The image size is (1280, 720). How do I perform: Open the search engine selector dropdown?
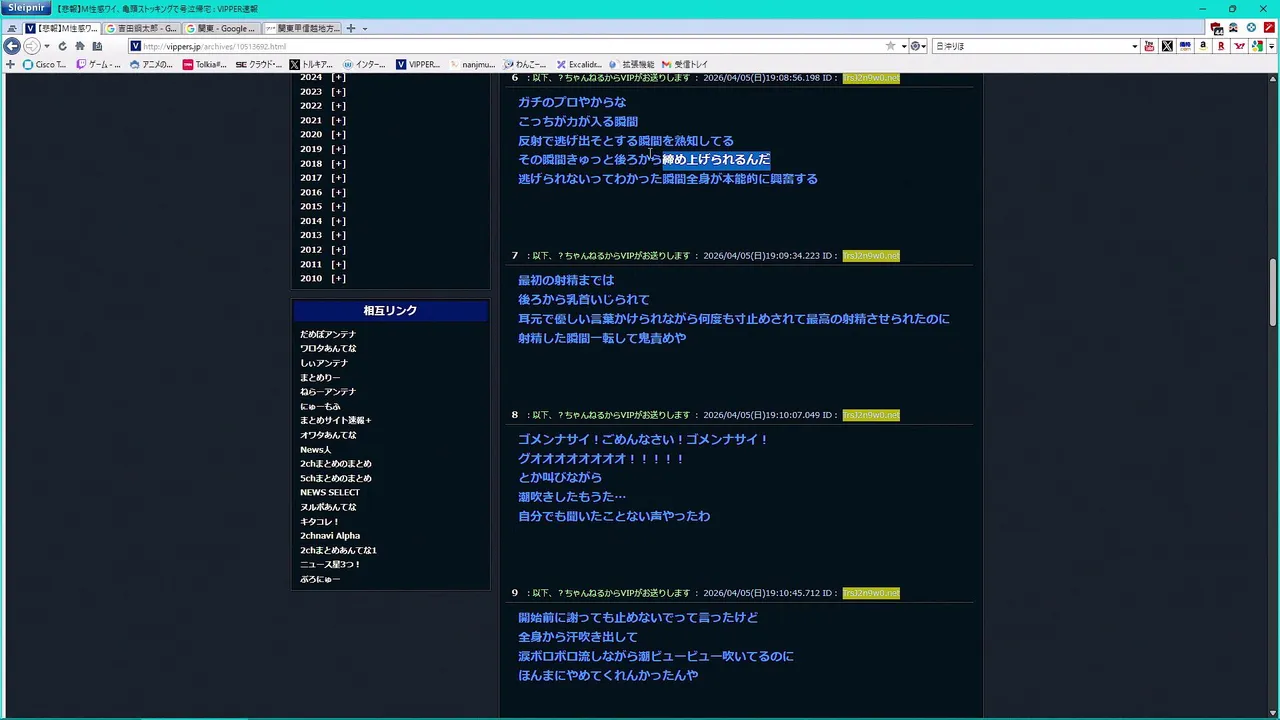click(919, 46)
